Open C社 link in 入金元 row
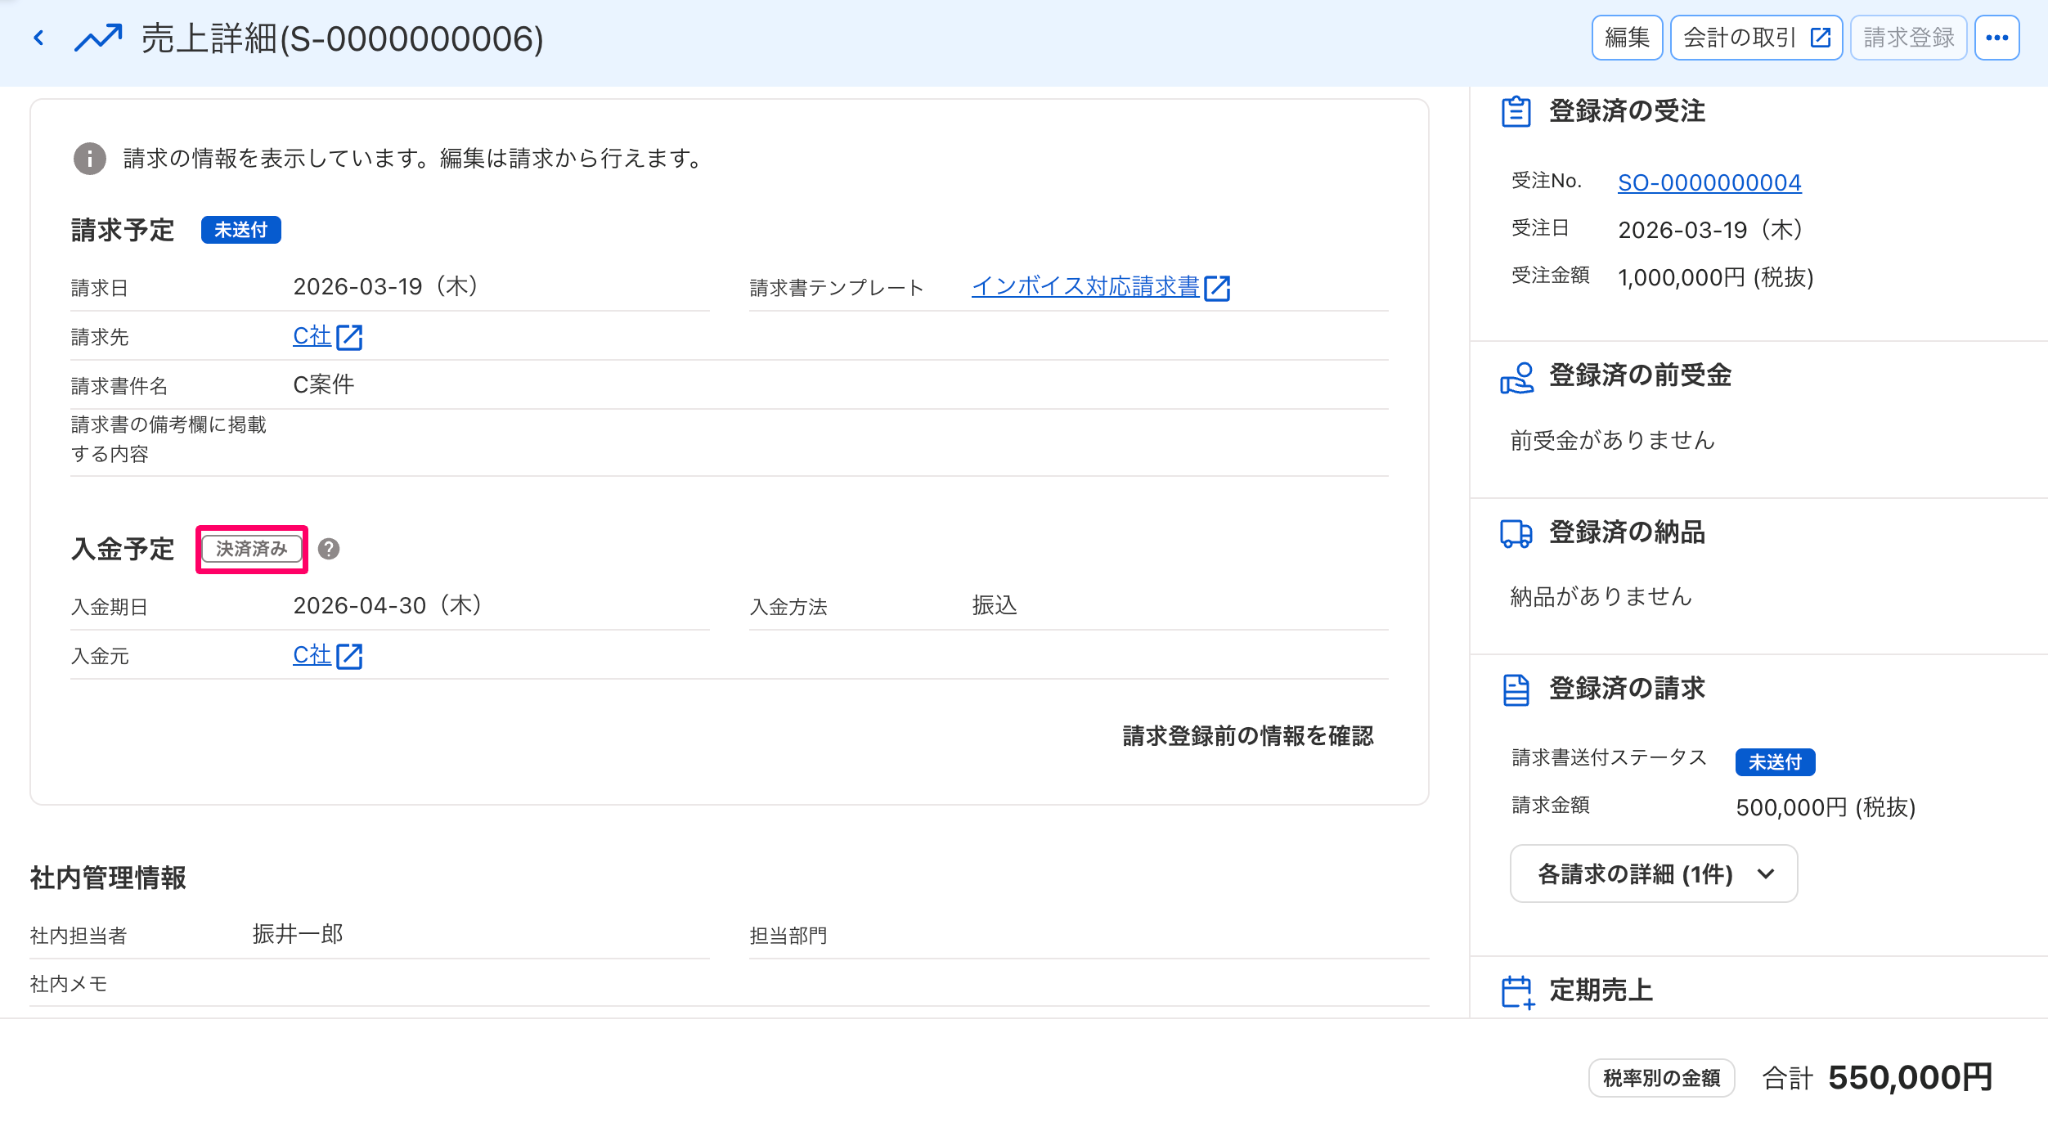2048x1124 pixels. click(311, 655)
